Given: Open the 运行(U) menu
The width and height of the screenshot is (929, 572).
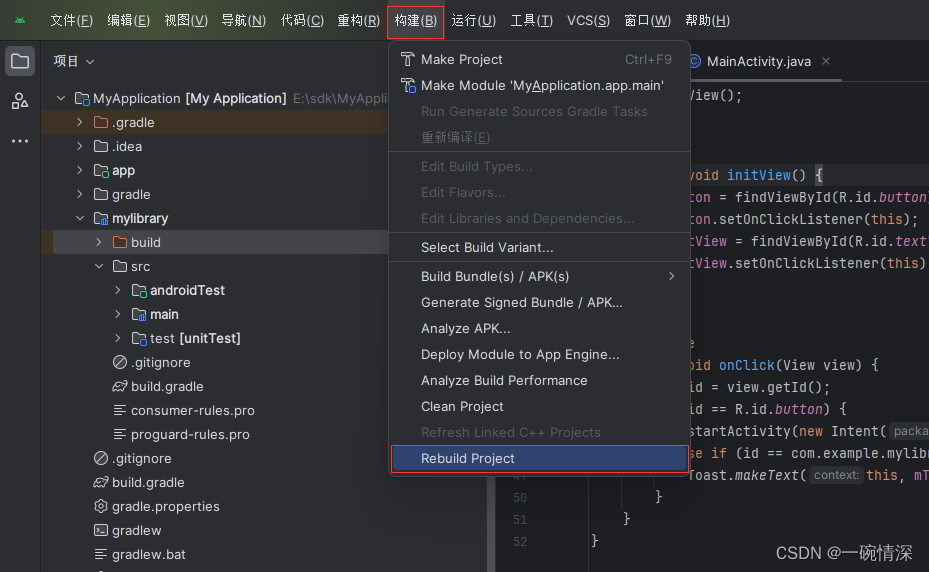Looking at the screenshot, I should pyautogui.click(x=473, y=21).
